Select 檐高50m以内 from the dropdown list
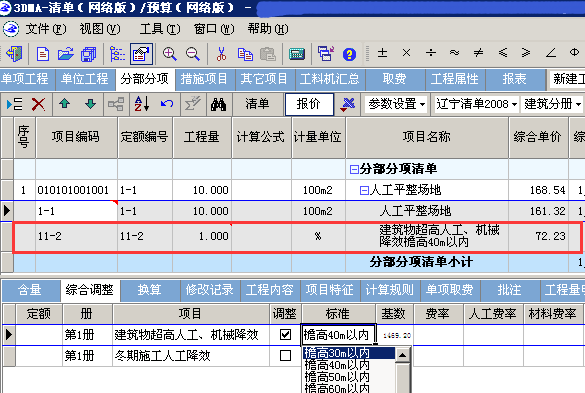This screenshot has width=585, height=393. tap(337, 377)
